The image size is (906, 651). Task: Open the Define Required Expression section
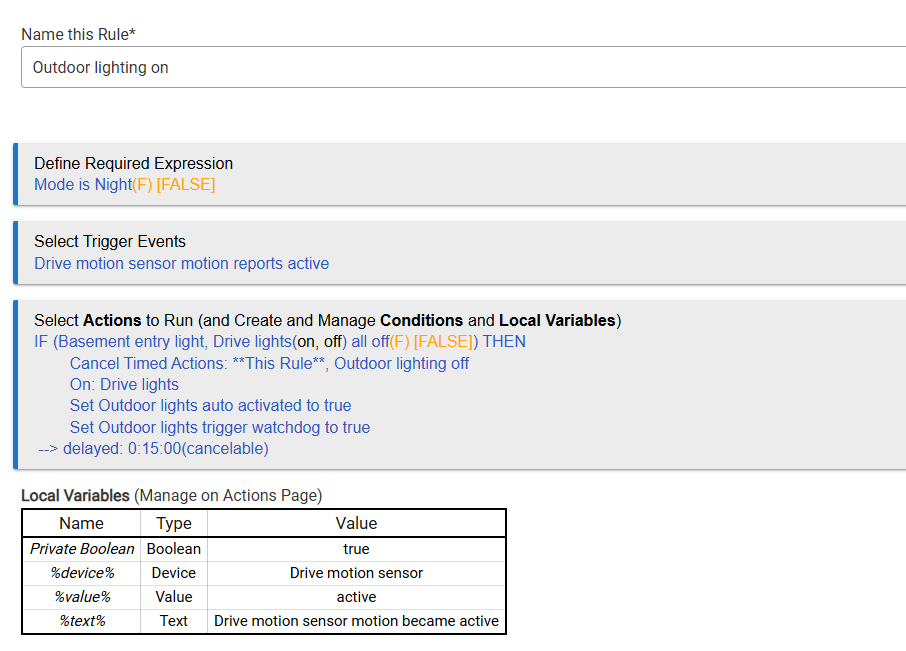133,163
